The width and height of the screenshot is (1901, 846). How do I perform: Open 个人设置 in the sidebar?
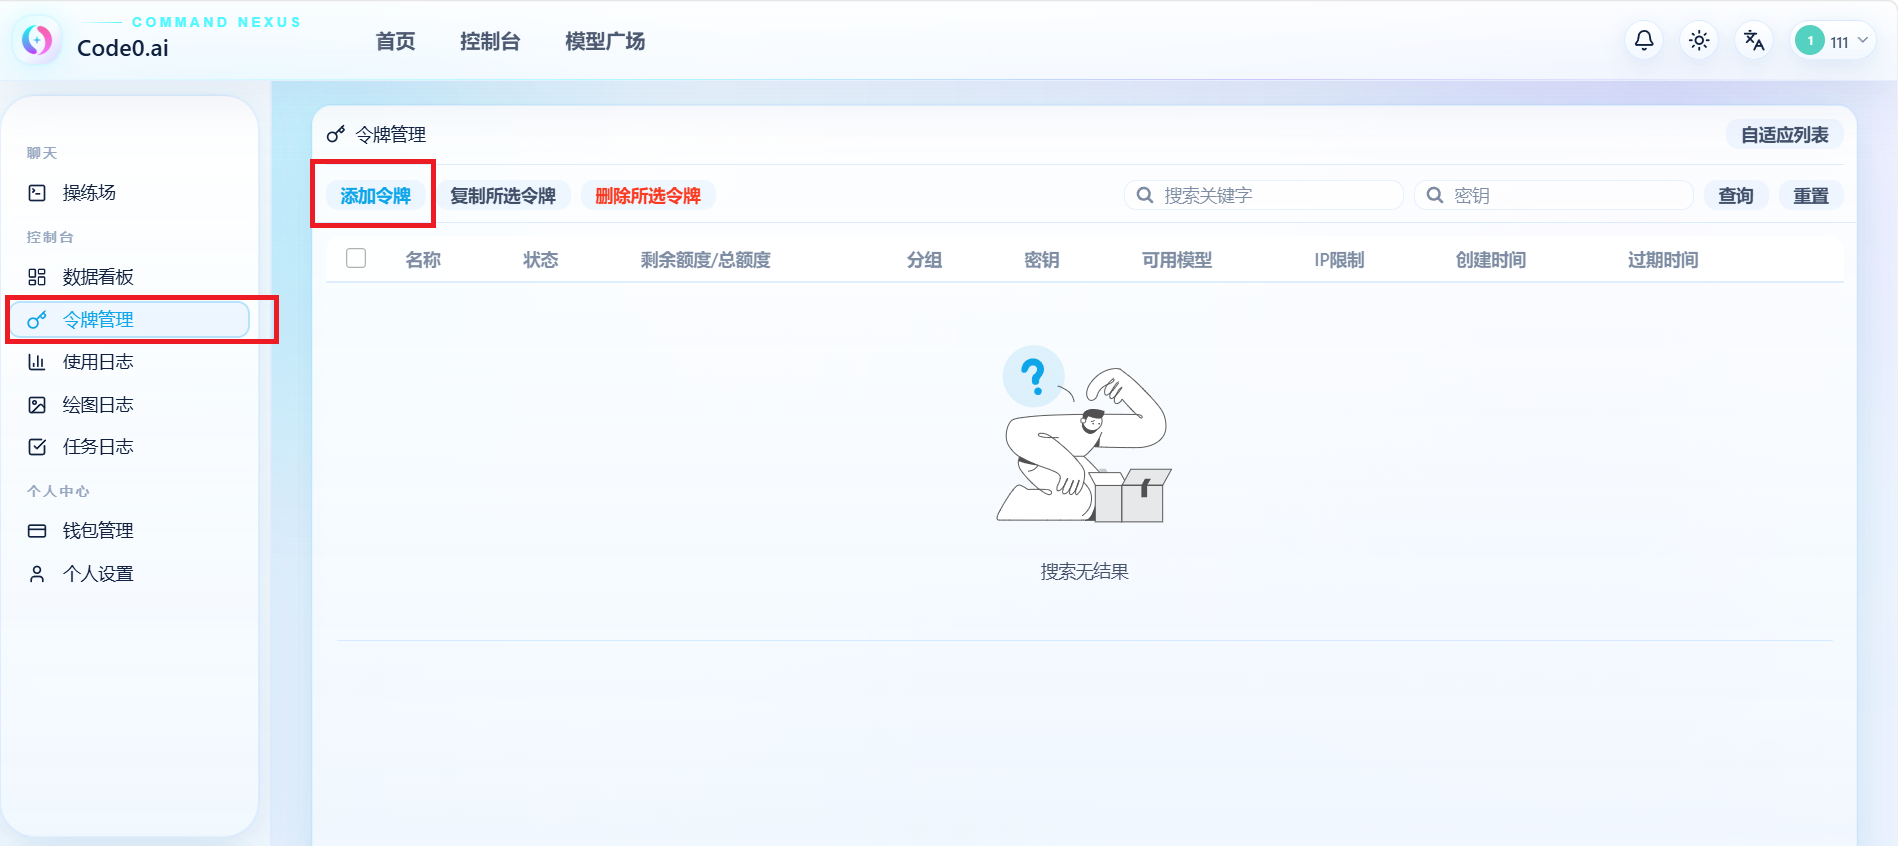click(98, 574)
